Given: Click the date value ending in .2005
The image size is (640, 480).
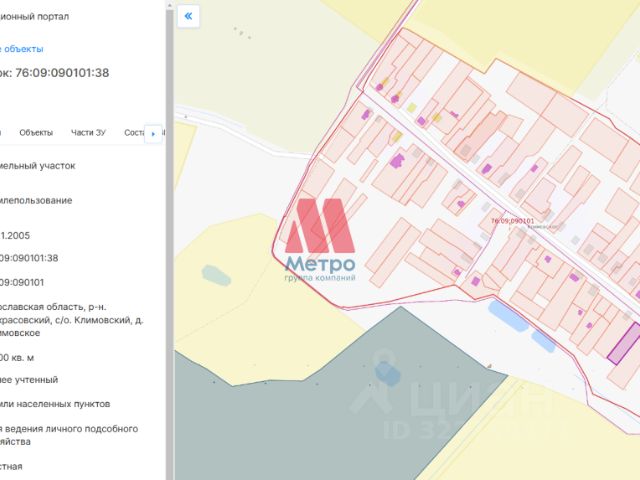Looking at the screenshot, I should (15, 236).
